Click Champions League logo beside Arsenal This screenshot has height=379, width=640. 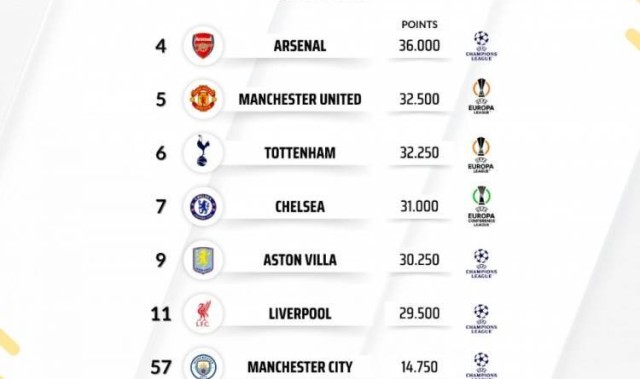tap(481, 46)
